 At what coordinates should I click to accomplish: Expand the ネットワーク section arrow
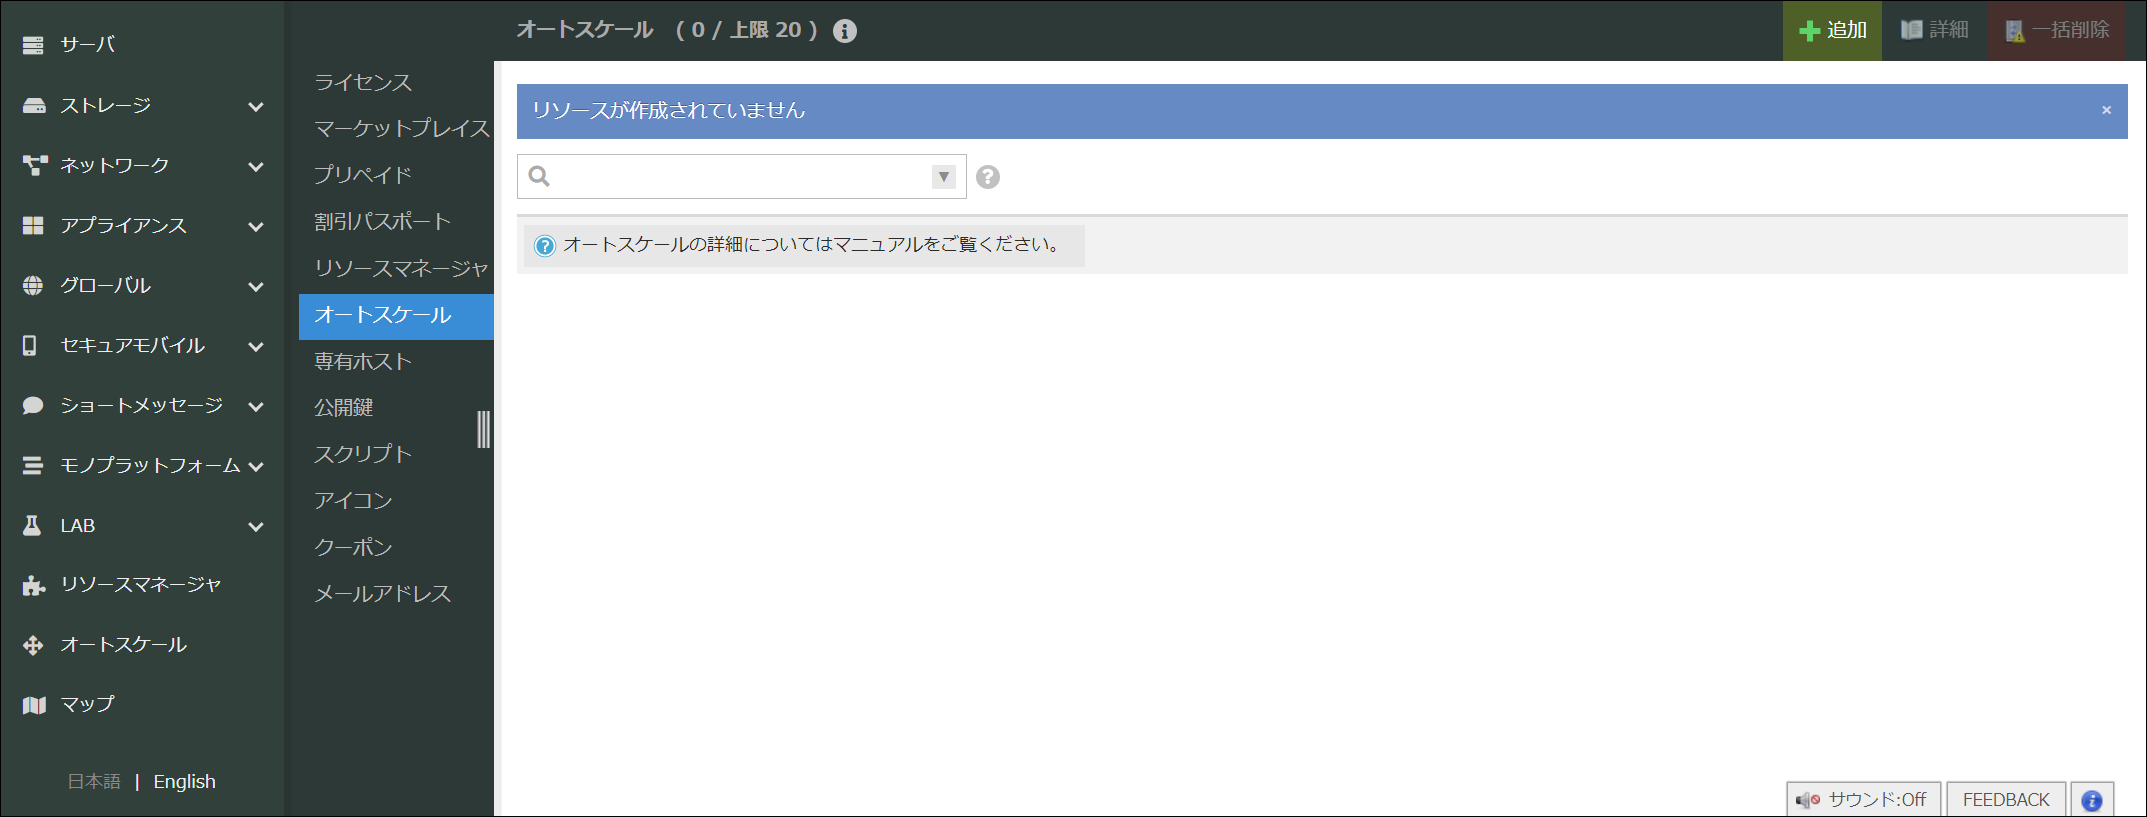[256, 166]
